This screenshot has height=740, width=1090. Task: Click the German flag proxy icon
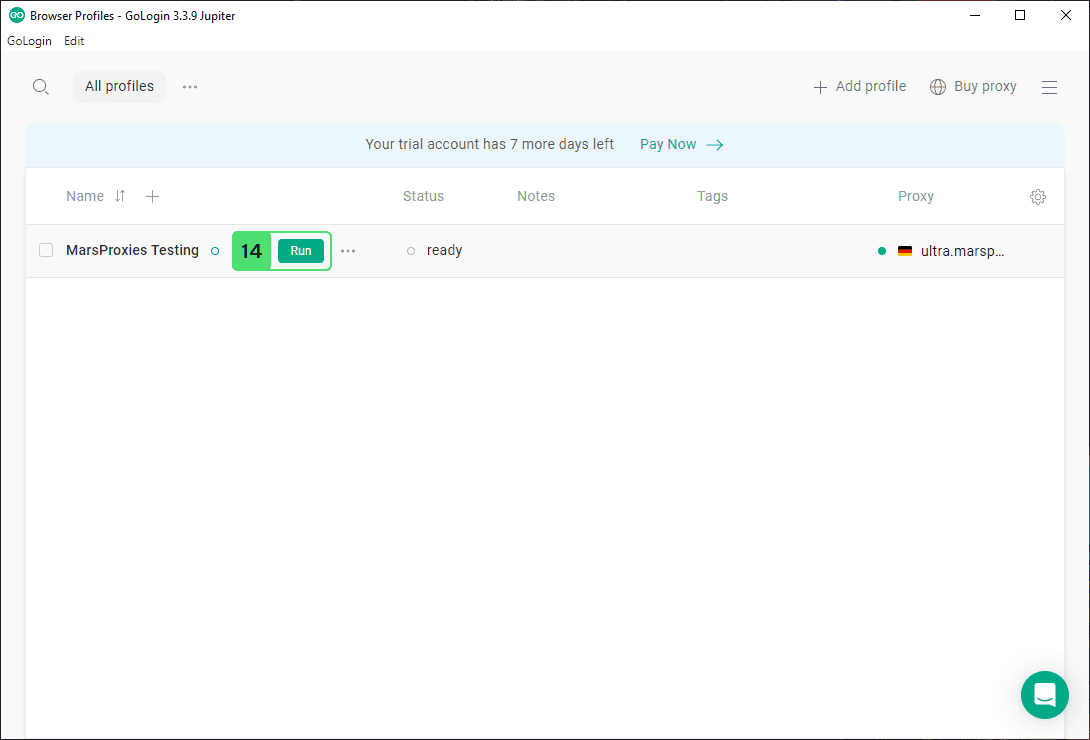[905, 251]
